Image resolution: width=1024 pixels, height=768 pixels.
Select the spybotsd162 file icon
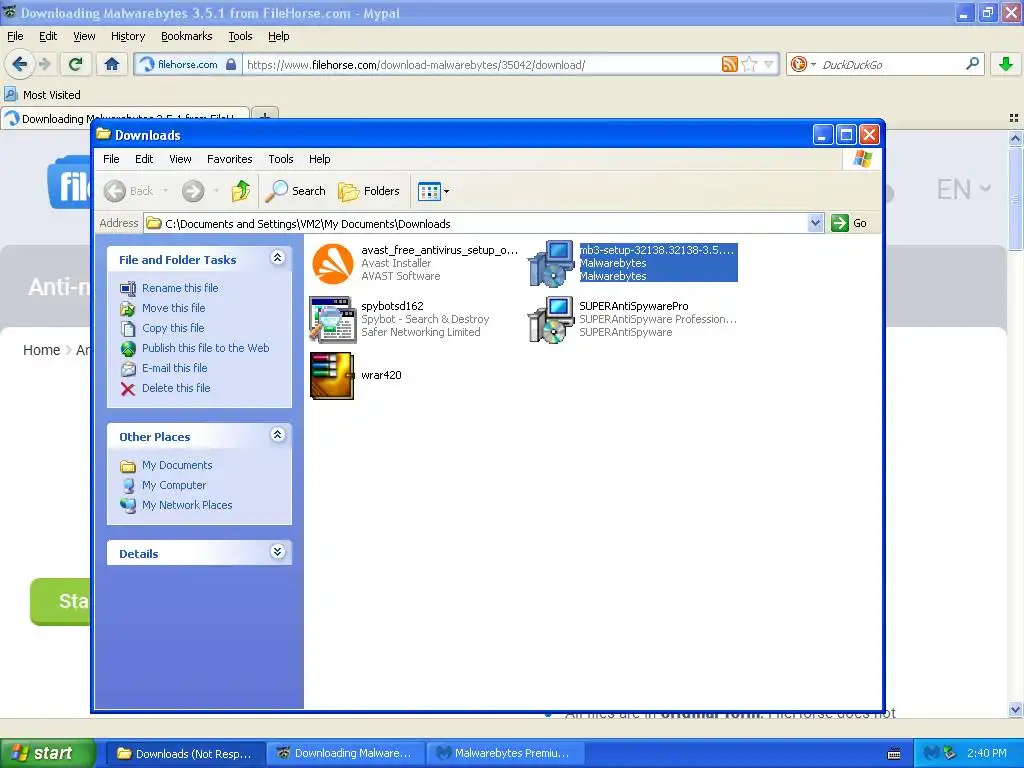tap(332, 319)
